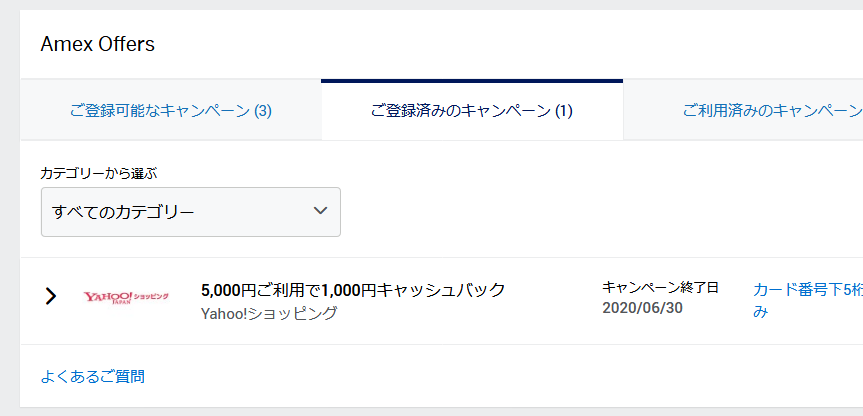This screenshot has height=416, width=863.
Task: Click the すべてのカテゴリー text in the selector
Action: [x=123, y=212]
